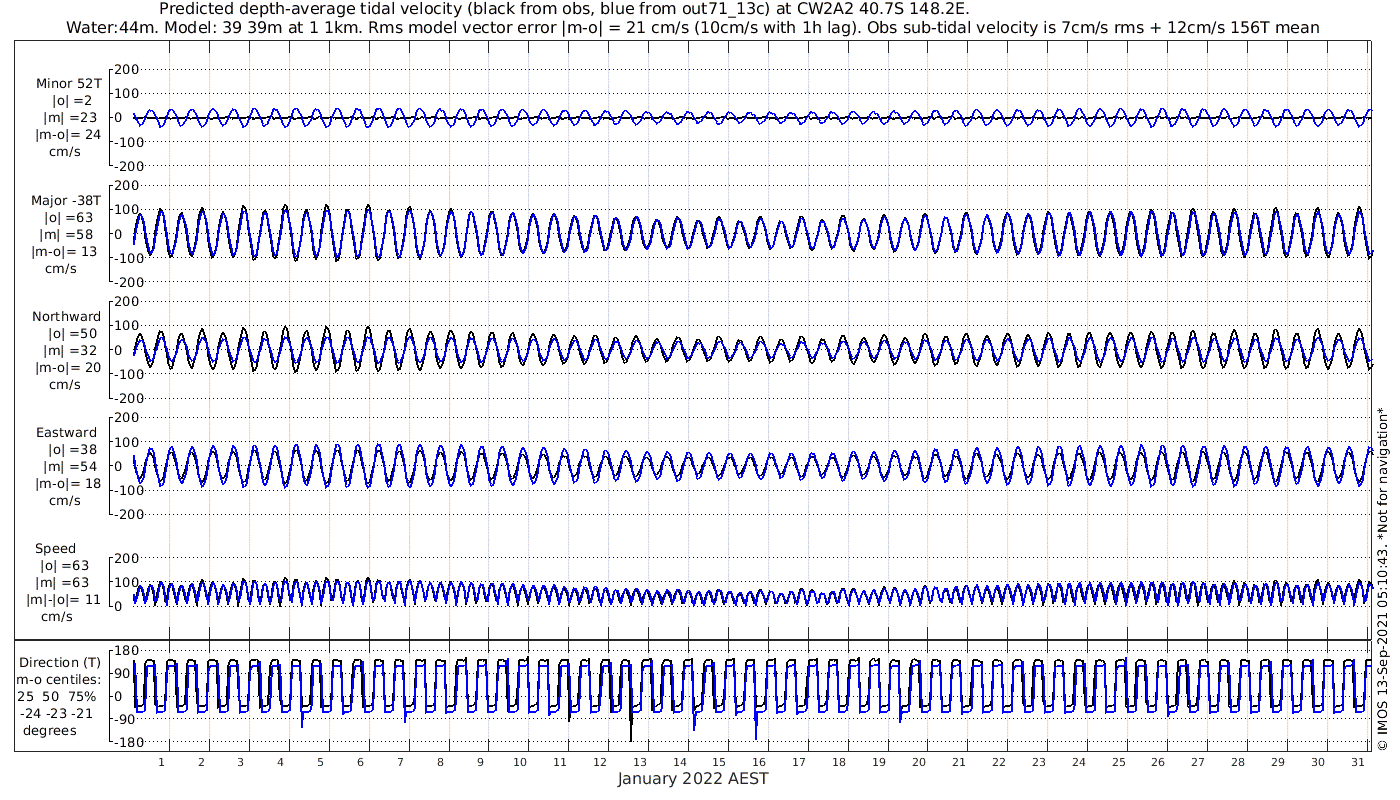This screenshot has height=800, width=1400.
Task: Click '|m-o|= 20' in the Northward panel
Action: tap(66, 367)
